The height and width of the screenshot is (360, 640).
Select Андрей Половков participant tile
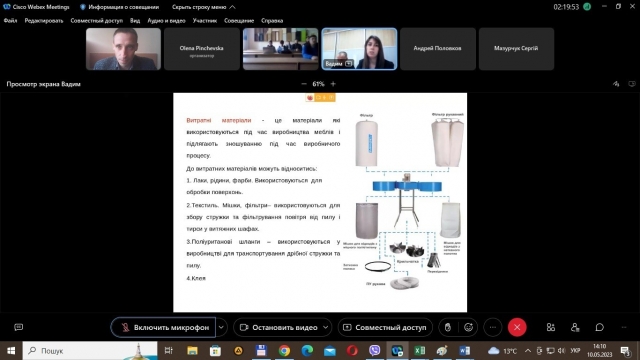tap(438, 49)
